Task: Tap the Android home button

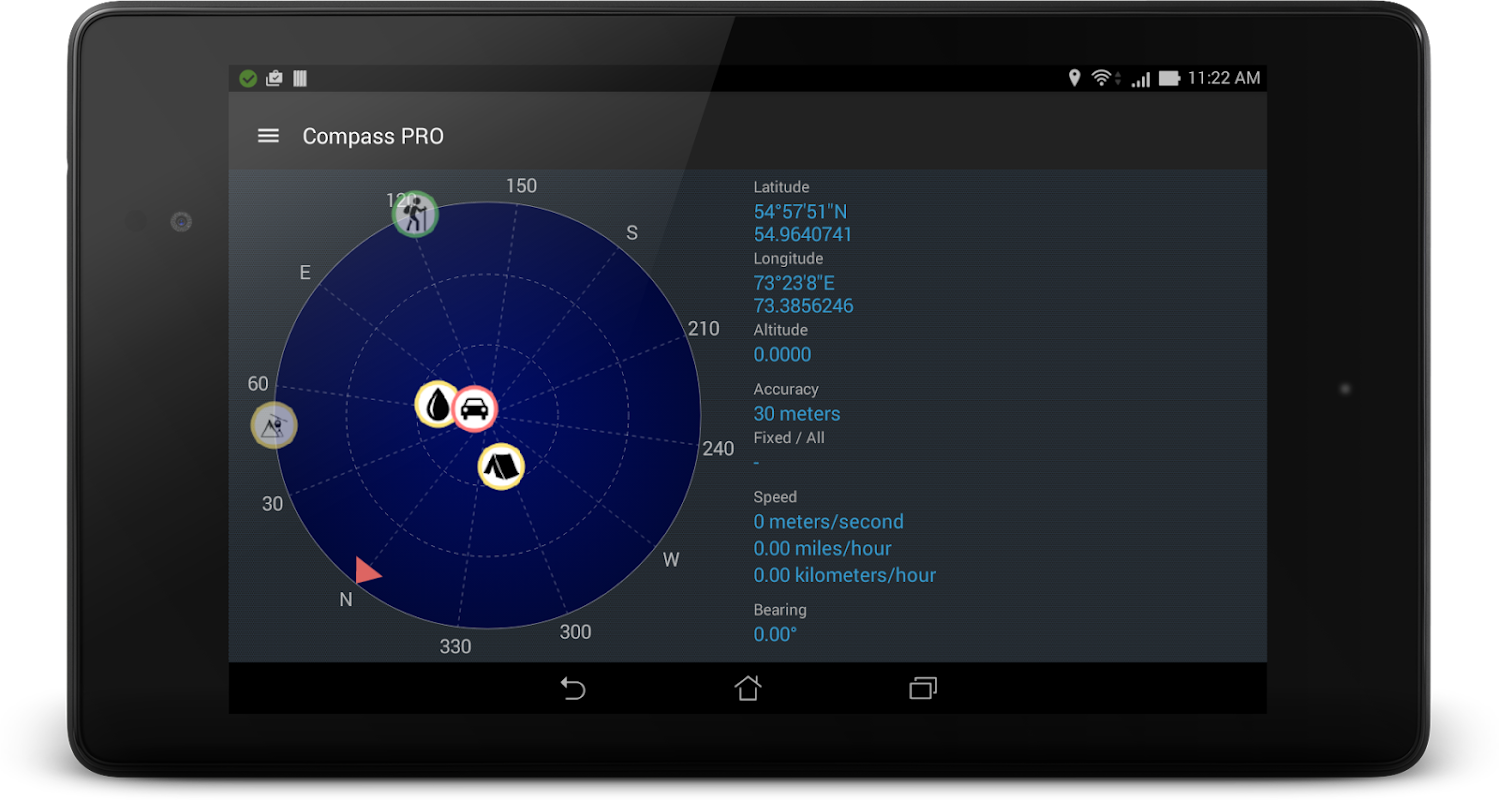Action: click(x=748, y=687)
